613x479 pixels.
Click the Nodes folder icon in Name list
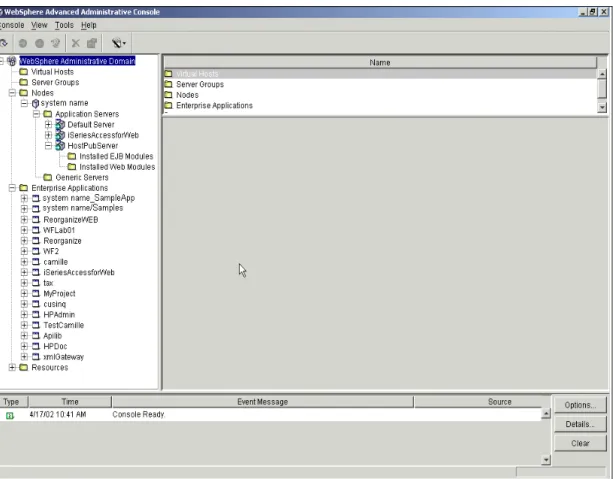pos(168,95)
